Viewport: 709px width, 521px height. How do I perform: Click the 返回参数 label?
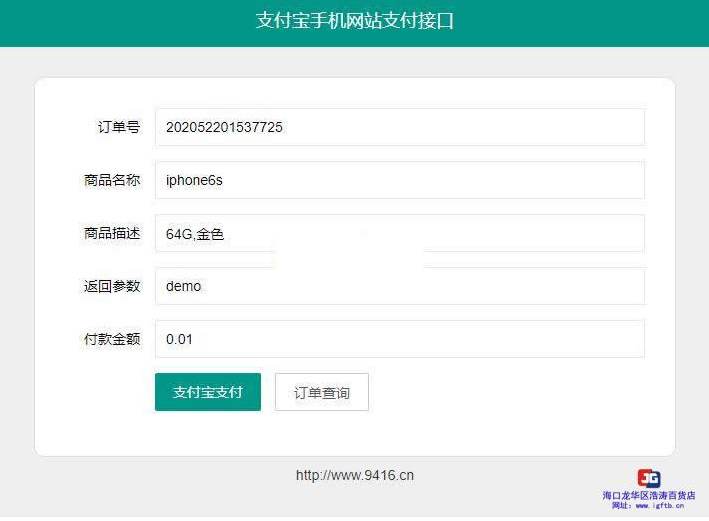point(112,286)
